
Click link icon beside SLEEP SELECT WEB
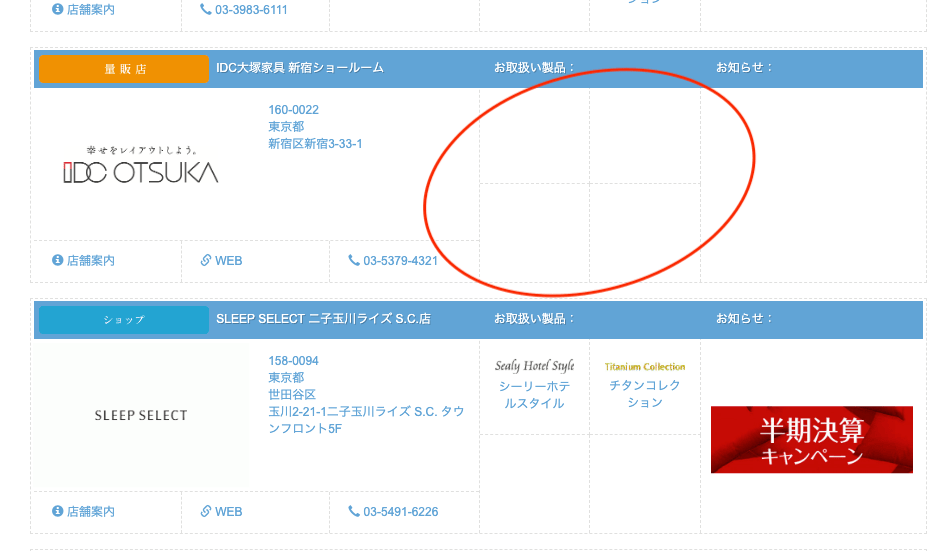[x=206, y=511]
